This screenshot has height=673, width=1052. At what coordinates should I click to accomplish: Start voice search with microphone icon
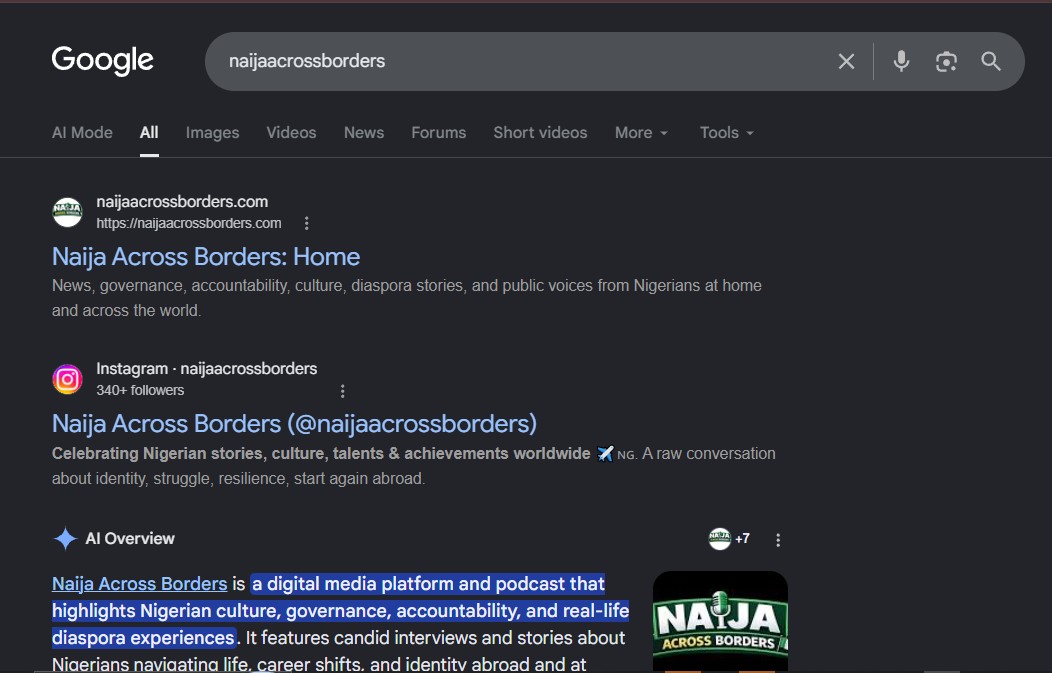[901, 61]
